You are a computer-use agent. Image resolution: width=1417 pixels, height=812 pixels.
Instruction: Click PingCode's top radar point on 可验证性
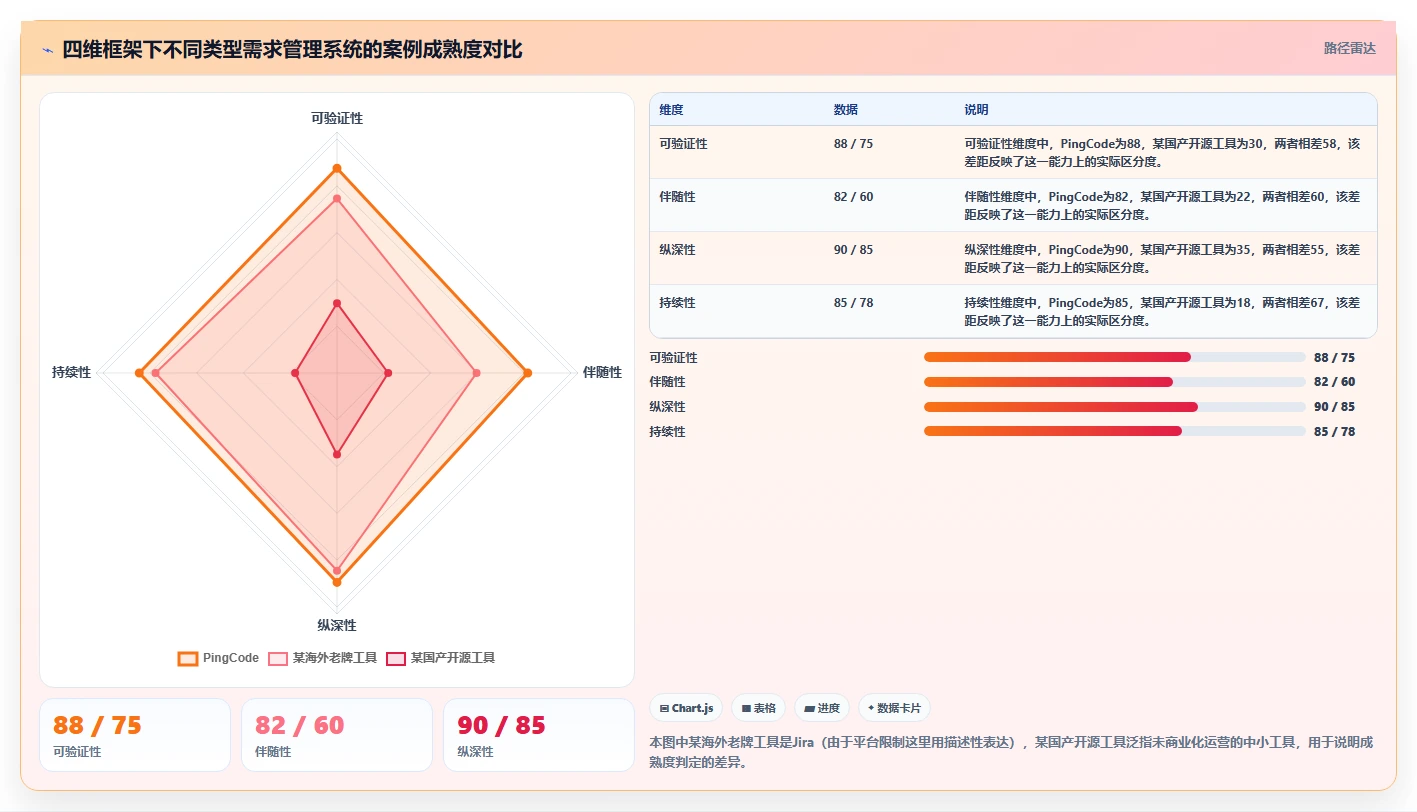pyautogui.click(x=337, y=168)
